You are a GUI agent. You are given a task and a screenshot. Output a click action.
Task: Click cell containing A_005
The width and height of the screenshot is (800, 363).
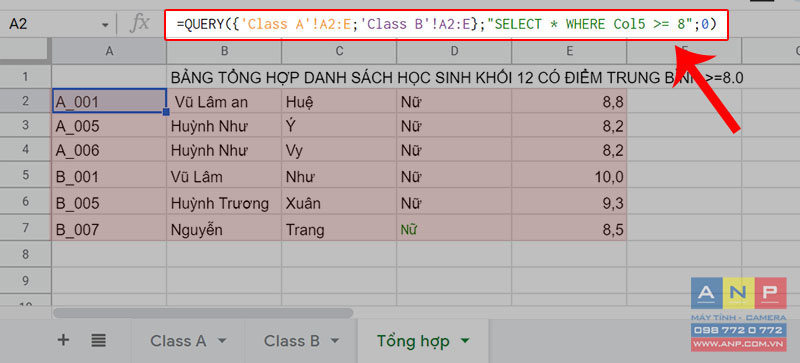tap(109, 126)
